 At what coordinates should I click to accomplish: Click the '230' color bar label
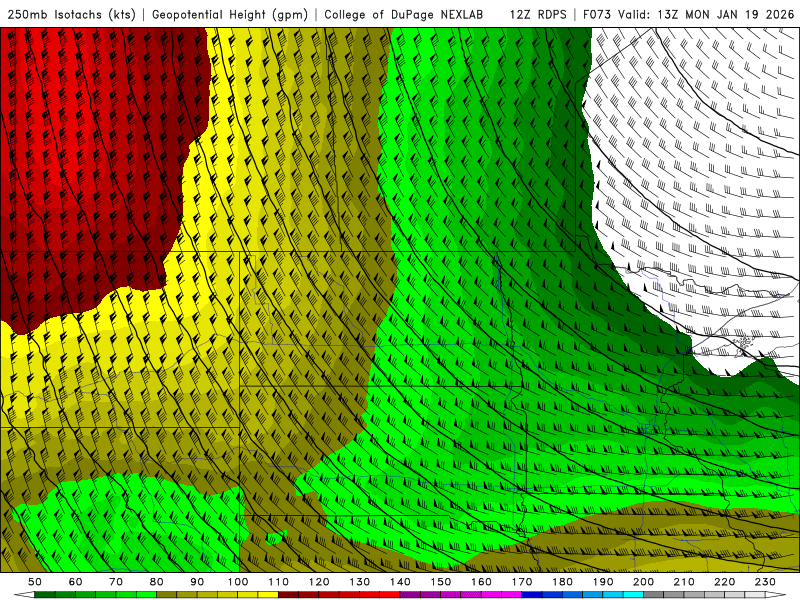(x=765, y=582)
